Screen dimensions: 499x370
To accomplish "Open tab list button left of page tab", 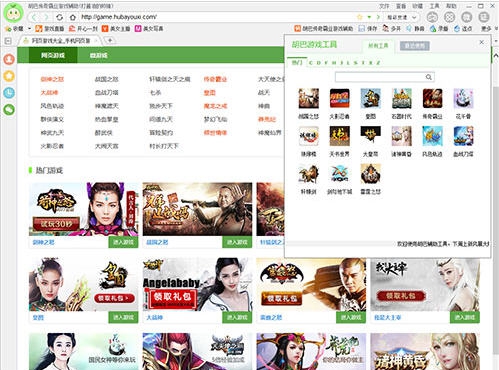I will [8, 41].
